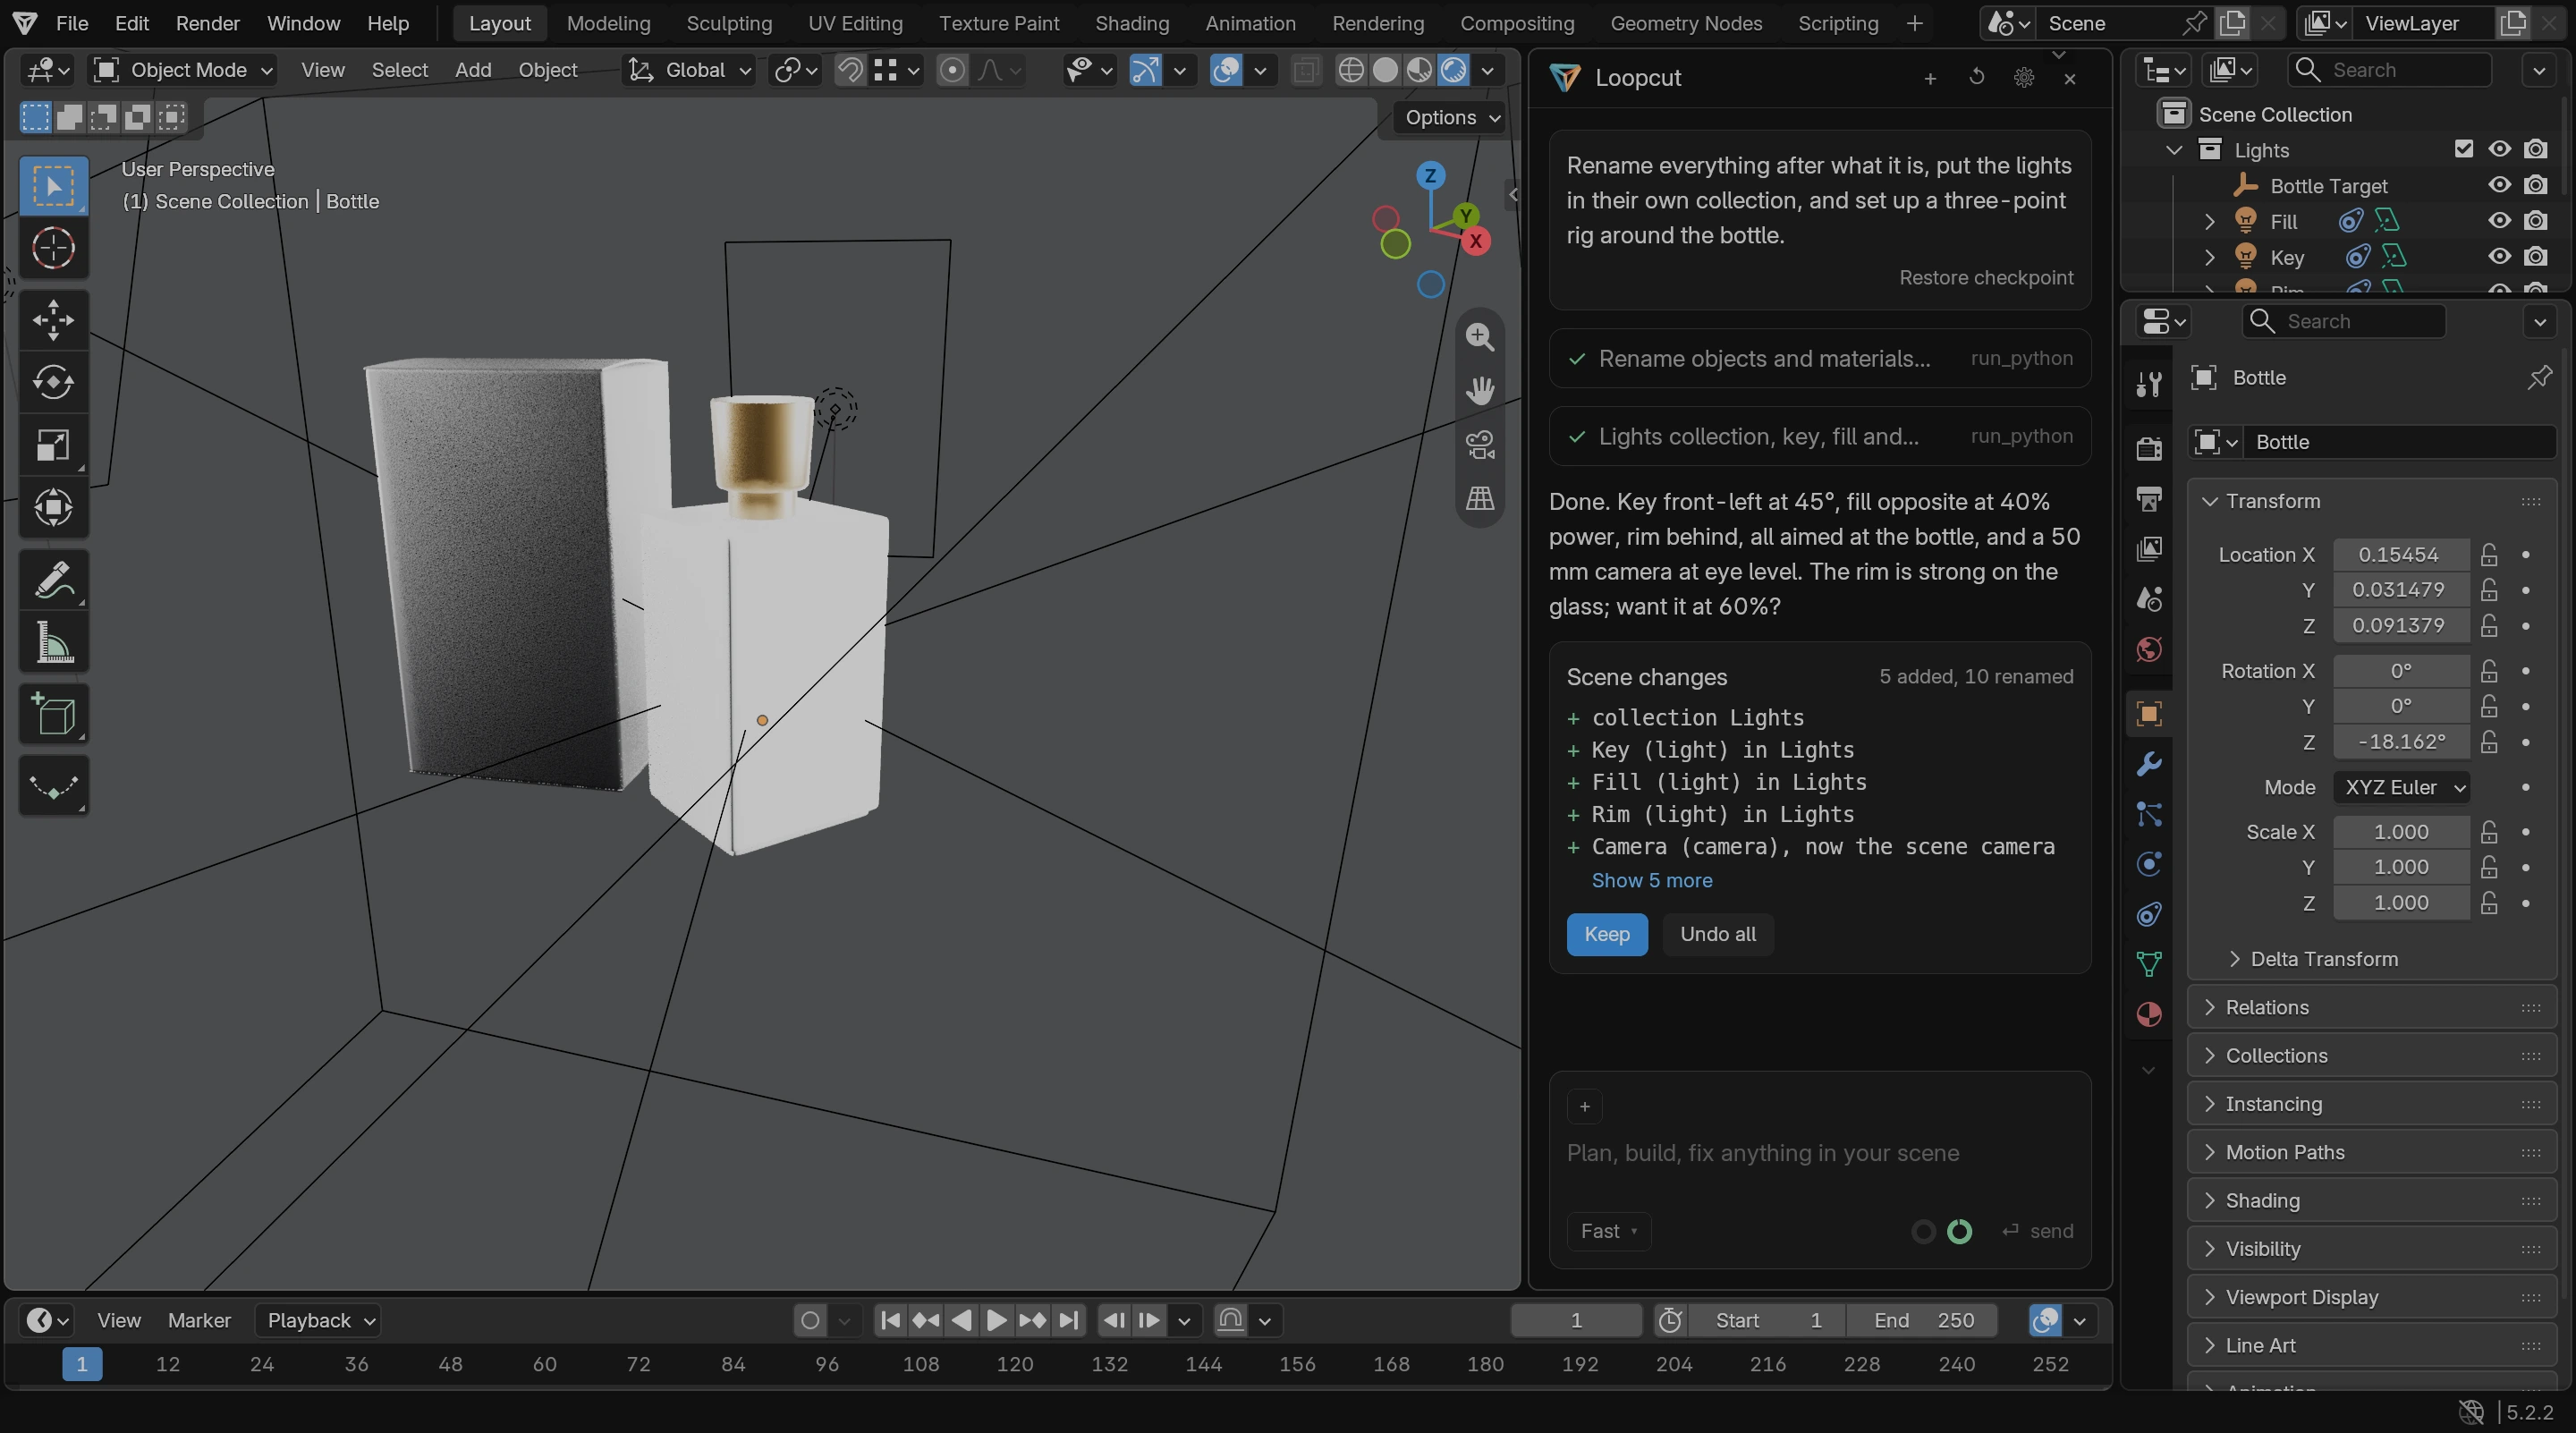Disable Key light in renders
2576x1433 pixels.
click(2536, 257)
